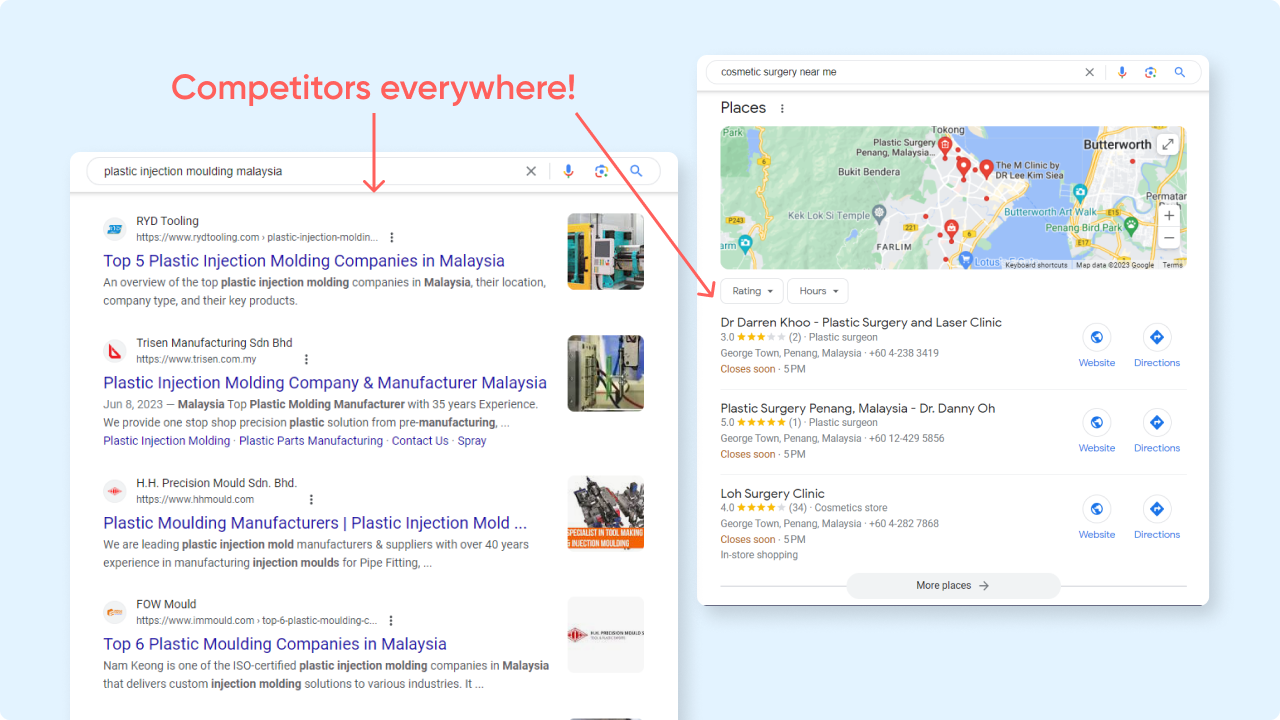1280x720 pixels.
Task: Get Directions to Dr Darren Khoo clinic
Action: 1157,347
